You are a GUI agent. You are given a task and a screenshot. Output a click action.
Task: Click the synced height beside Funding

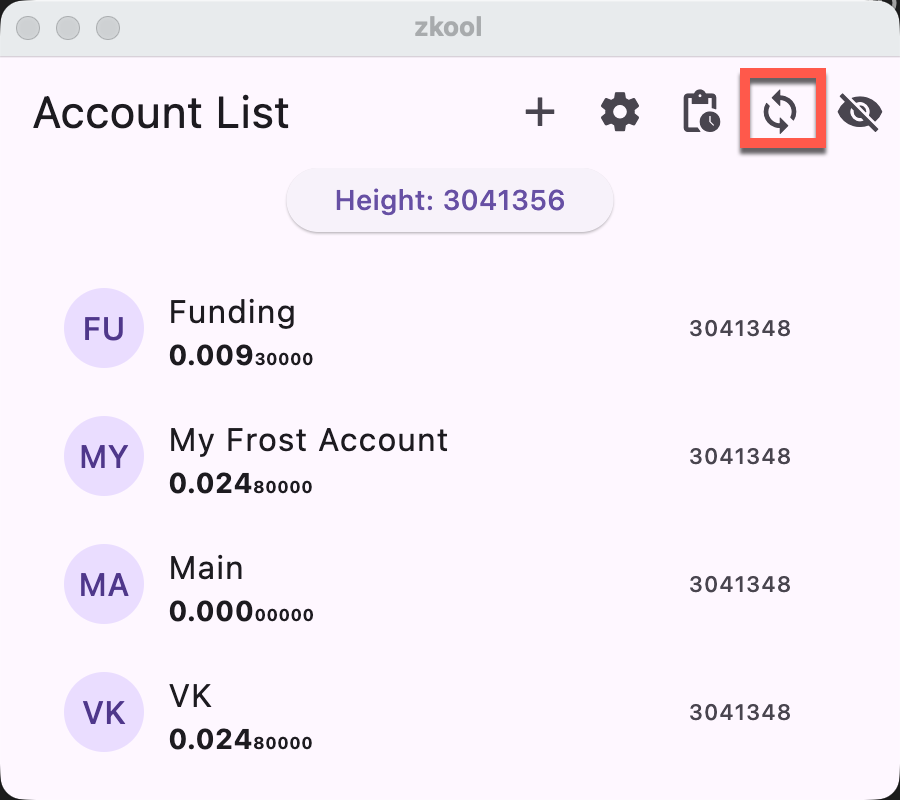[740, 329]
